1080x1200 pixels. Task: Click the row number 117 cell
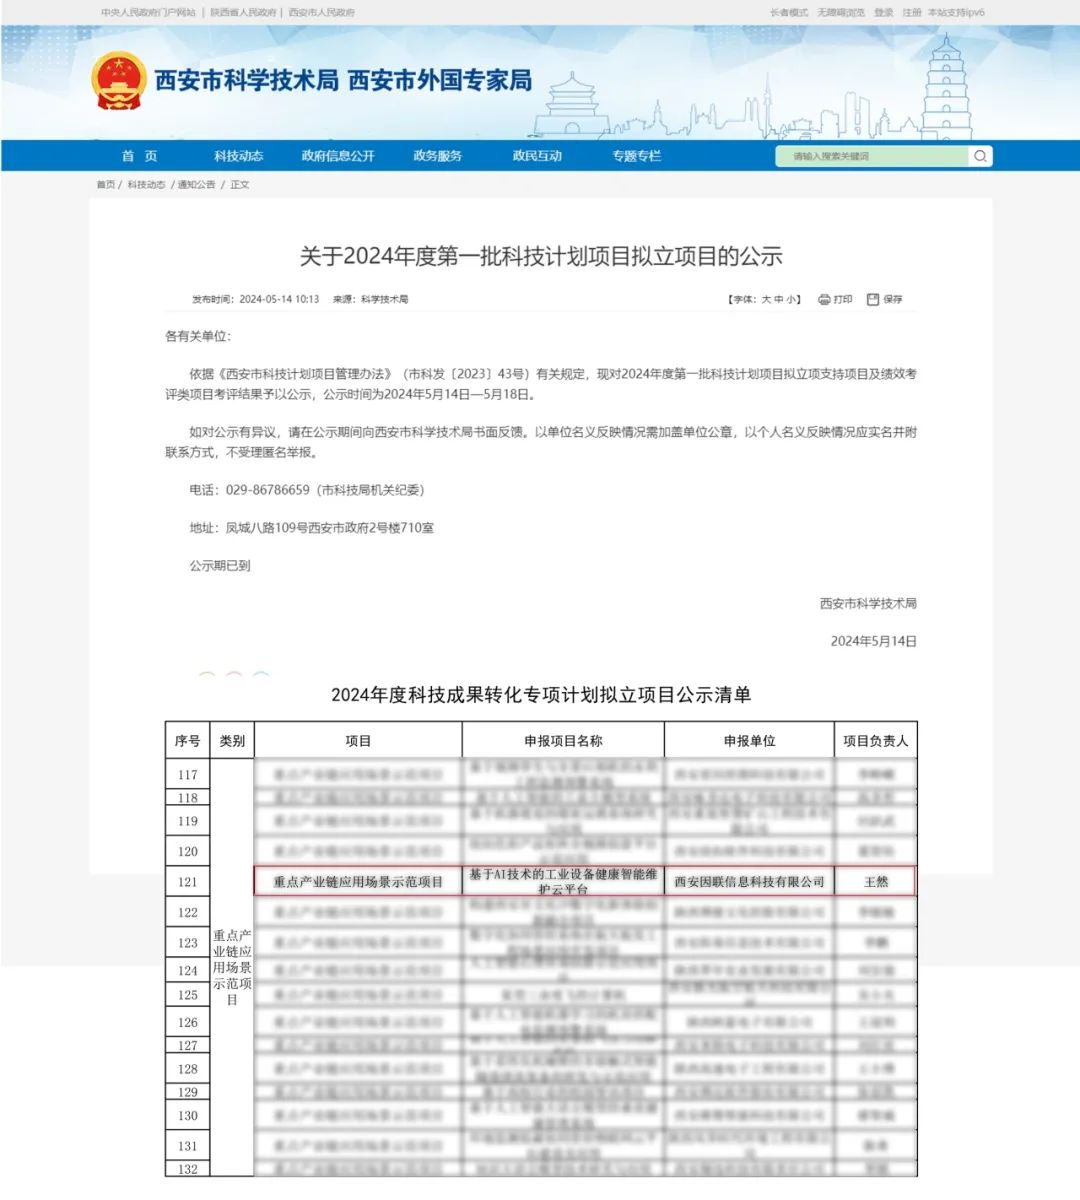[188, 775]
